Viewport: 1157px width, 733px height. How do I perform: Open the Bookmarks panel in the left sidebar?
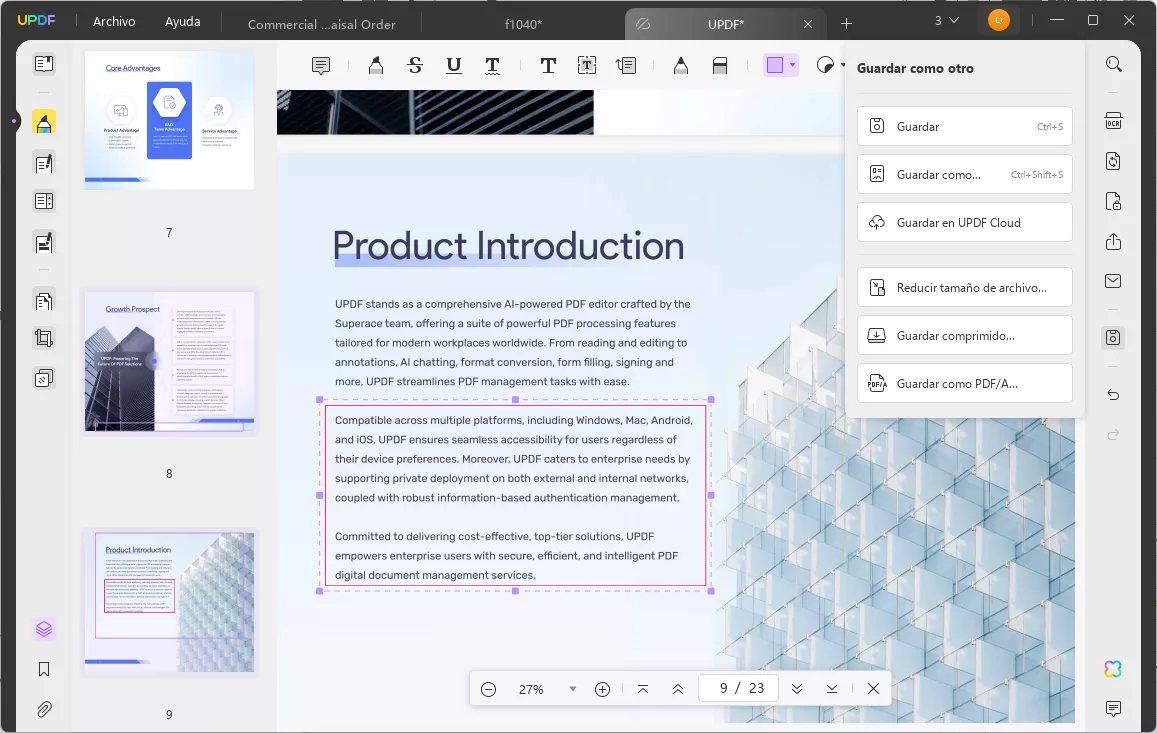43,669
